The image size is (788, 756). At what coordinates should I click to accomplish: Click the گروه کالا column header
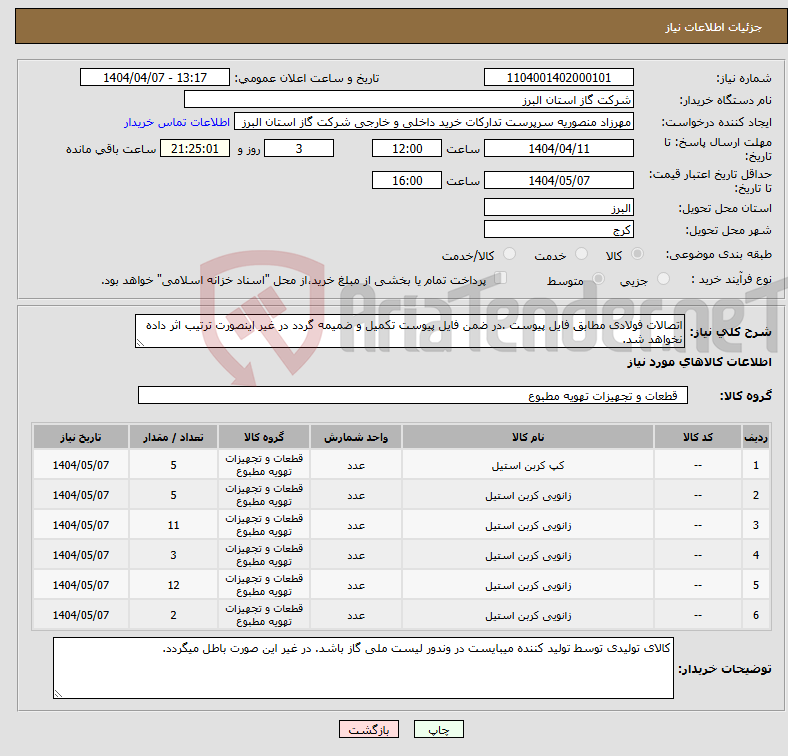[264, 437]
